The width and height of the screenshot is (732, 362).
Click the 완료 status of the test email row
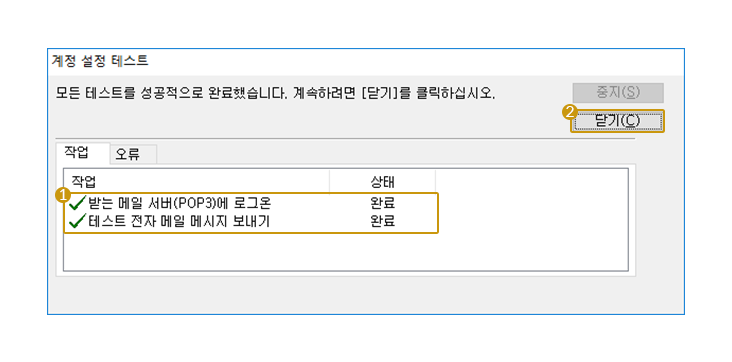pos(383,221)
